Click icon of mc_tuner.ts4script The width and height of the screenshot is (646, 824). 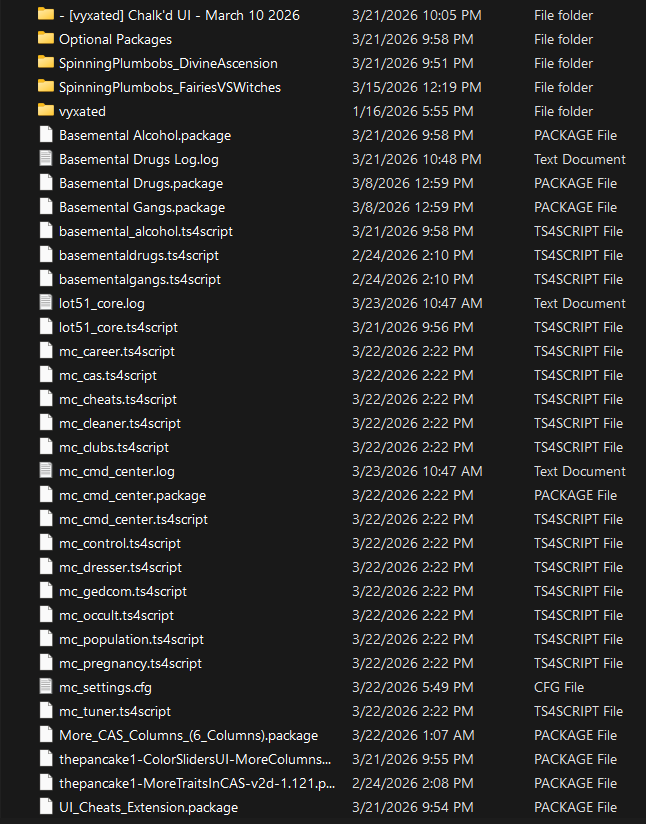coord(46,710)
